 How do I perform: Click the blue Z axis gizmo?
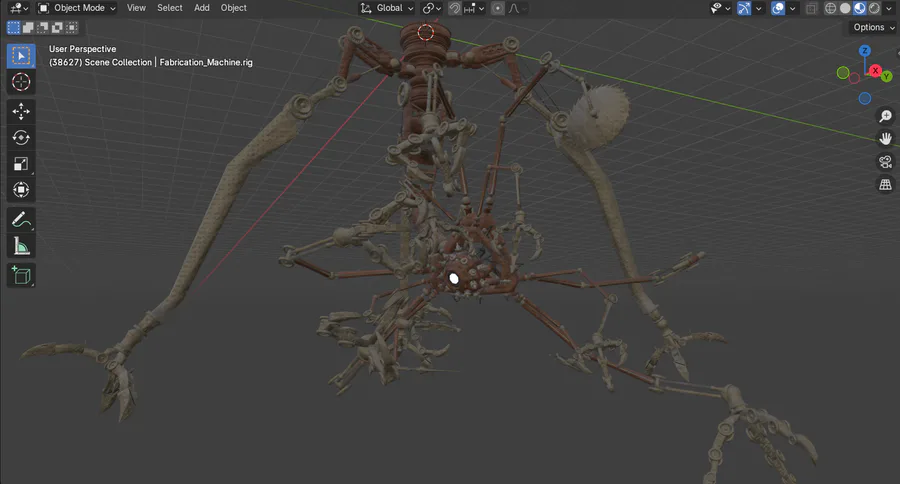tap(865, 51)
